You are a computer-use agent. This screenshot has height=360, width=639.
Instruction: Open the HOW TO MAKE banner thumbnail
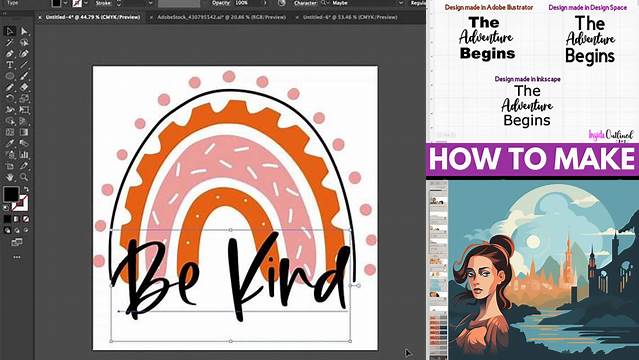tap(532, 159)
